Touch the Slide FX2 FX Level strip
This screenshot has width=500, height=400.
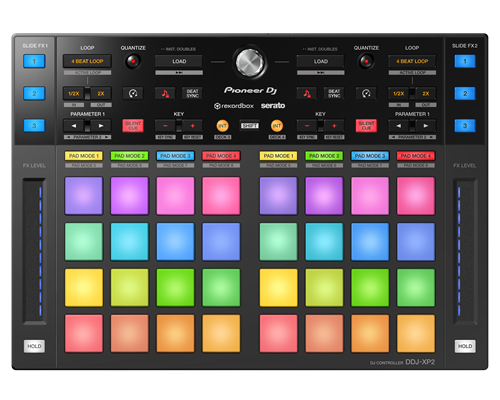pos(465,251)
